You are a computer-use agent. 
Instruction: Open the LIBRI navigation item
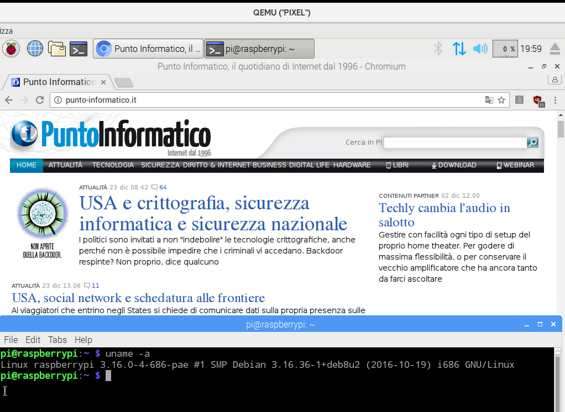tap(397, 165)
